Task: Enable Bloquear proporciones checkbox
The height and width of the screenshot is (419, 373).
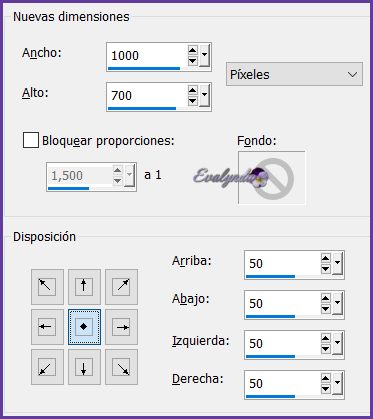Action: (31, 141)
